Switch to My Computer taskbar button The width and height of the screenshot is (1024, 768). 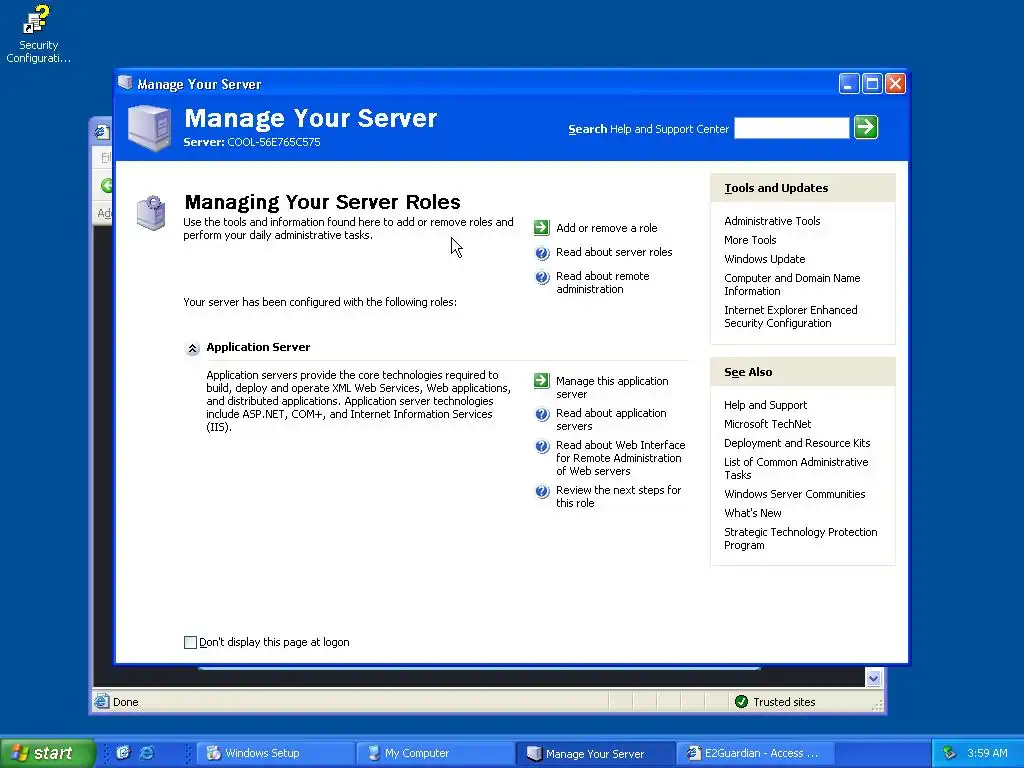[436, 753]
